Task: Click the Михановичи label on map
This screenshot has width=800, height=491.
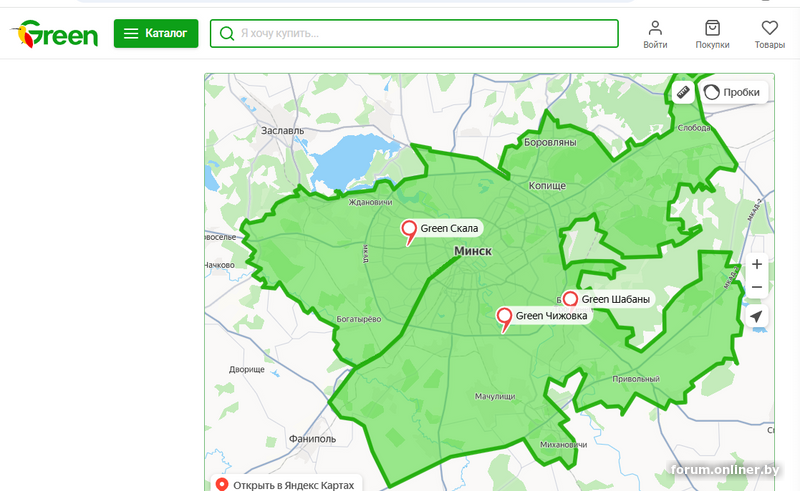Action: [563, 445]
